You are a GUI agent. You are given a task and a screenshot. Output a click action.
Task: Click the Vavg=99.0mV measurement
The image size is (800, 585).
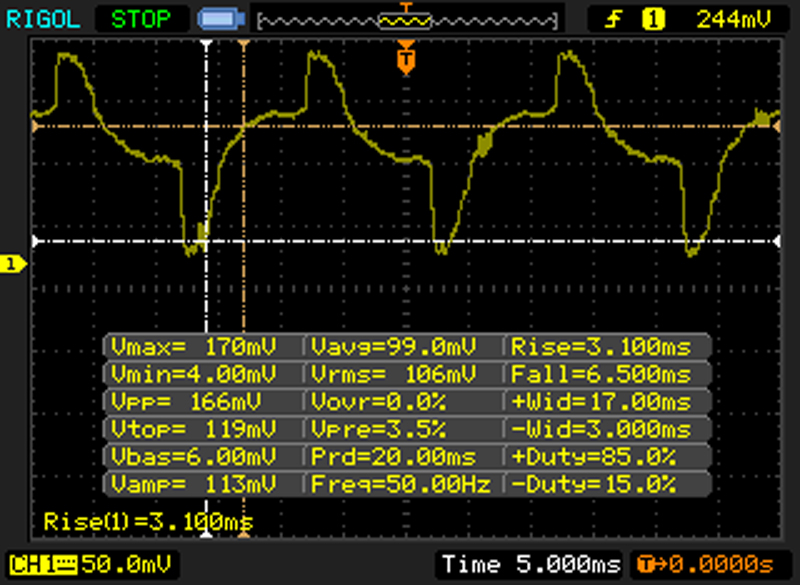pos(393,347)
